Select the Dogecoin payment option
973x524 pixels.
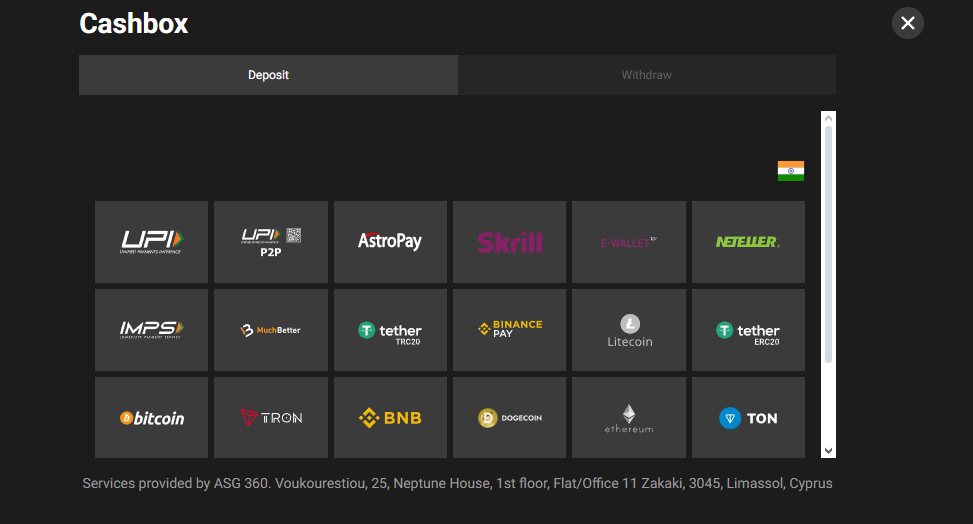click(x=509, y=417)
